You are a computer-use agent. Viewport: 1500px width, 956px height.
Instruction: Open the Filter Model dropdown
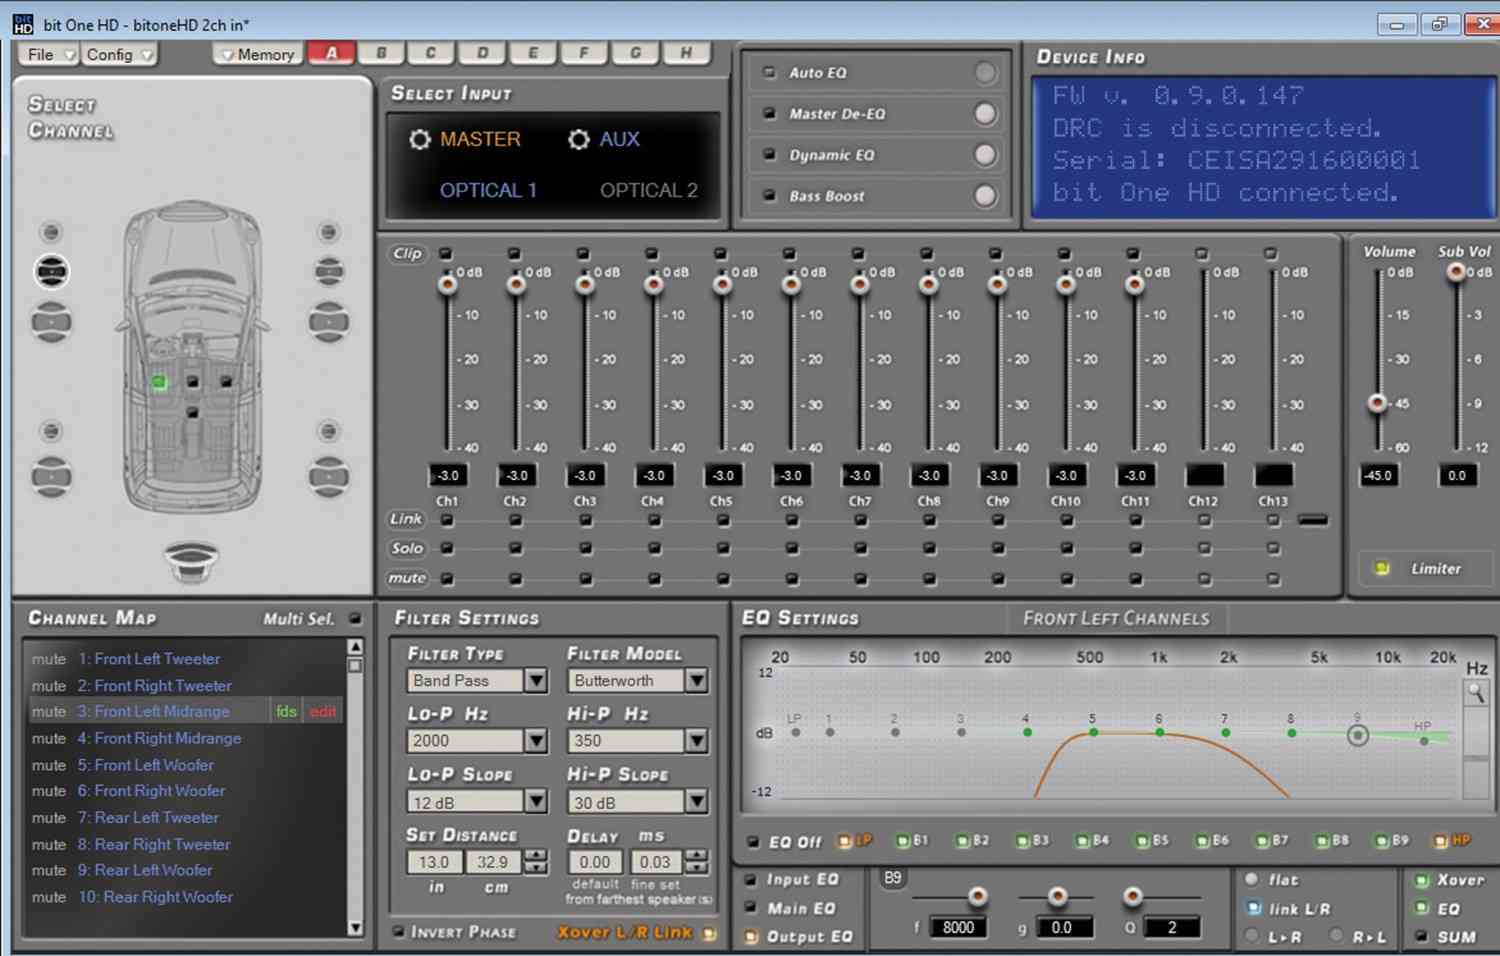click(696, 681)
